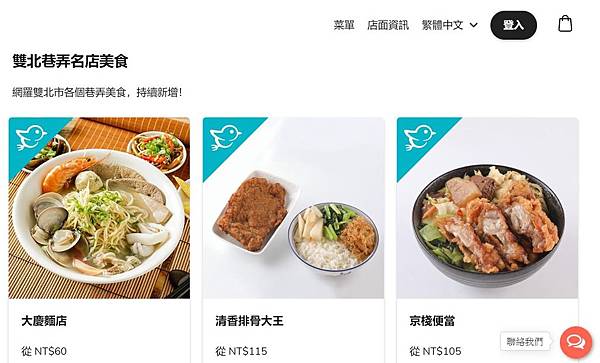The image size is (600, 363).
Task: Open the shopping bag cart icon
Action: point(565,24)
